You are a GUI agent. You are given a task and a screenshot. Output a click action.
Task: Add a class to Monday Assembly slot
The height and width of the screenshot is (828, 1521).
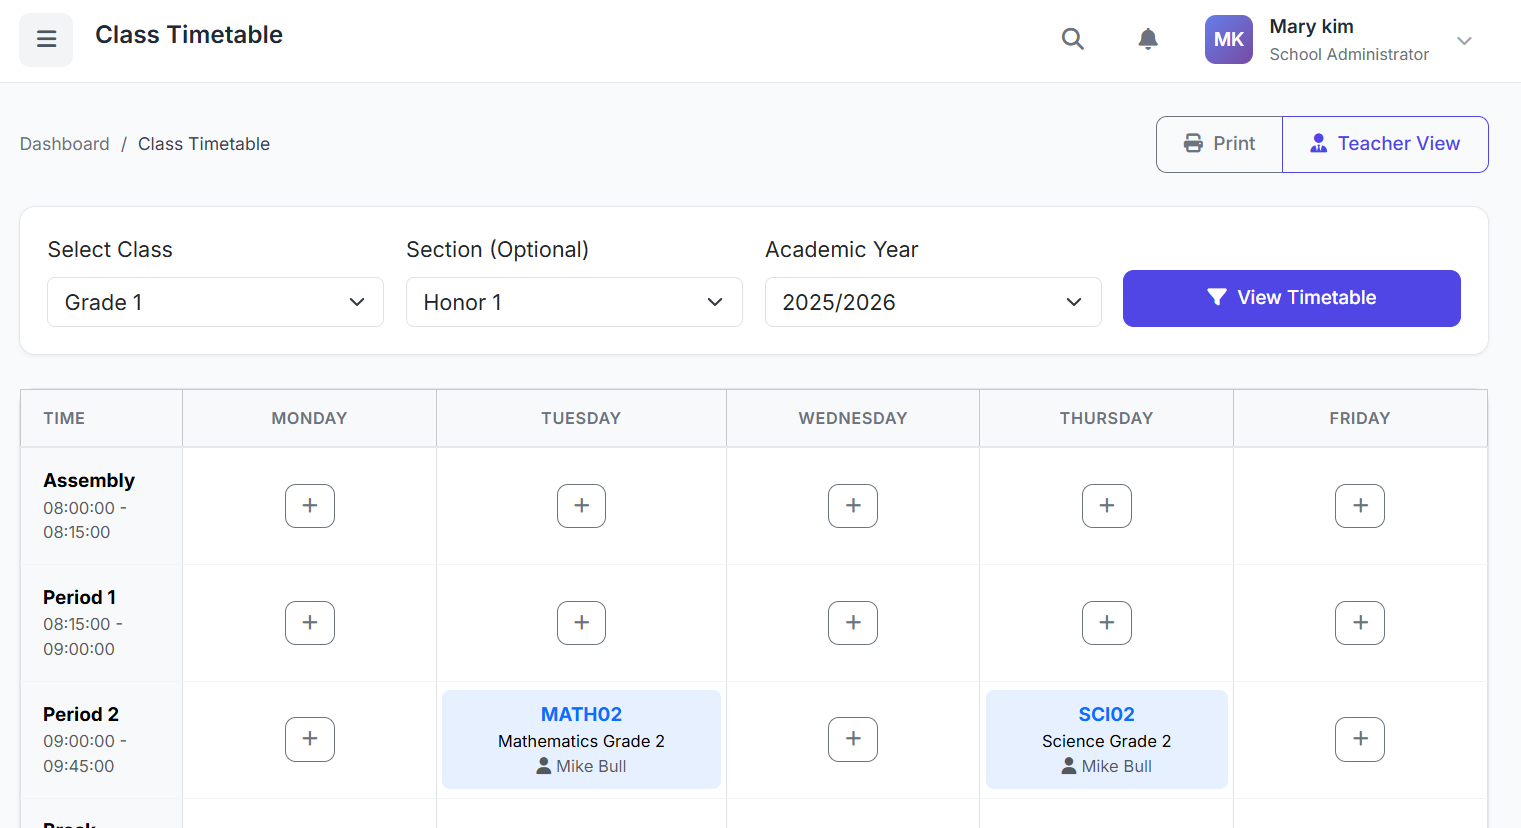(x=310, y=506)
